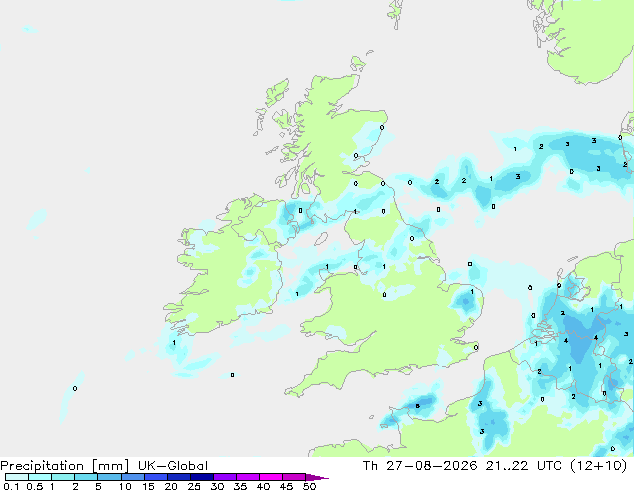The width and height of the screenshot is (634, 490).
Task: Select the 40–45 mm magenta legend swatch
Action: coord(271,477)
